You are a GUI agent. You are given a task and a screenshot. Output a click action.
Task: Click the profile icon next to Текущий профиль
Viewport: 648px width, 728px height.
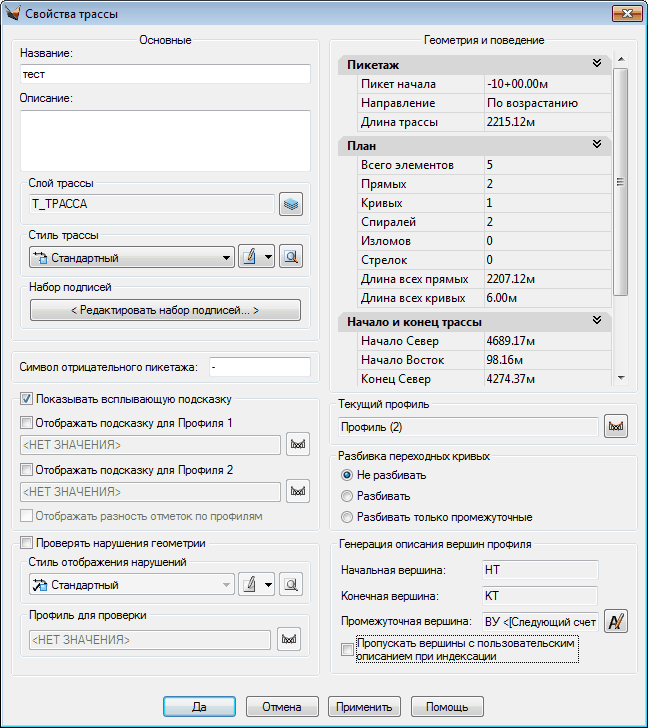tap(616, 428)
